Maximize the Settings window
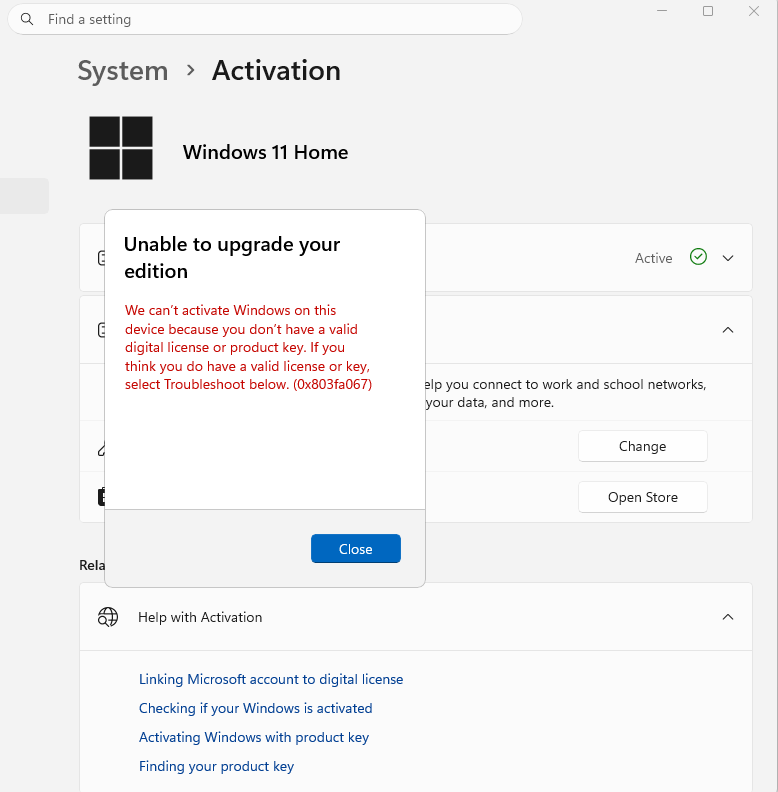This screenshot has height=792, width=778. tap(708, 11)
